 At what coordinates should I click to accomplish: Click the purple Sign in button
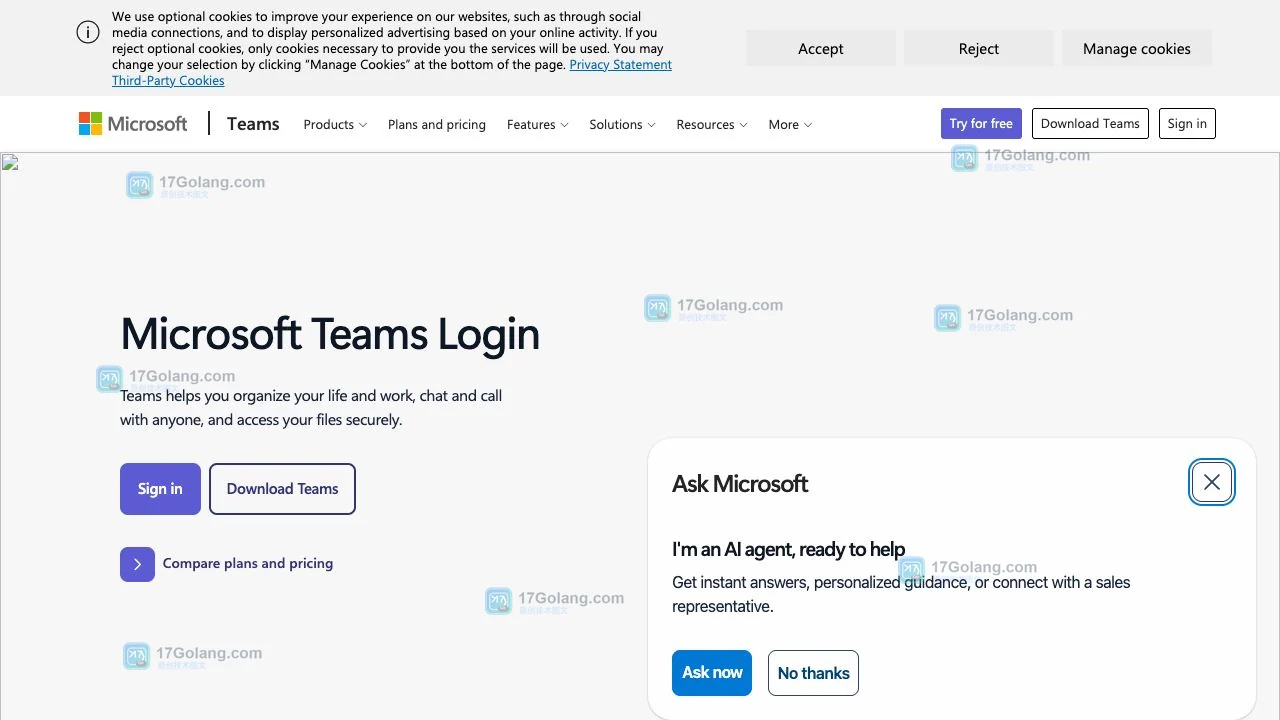(x=160, y=489)
